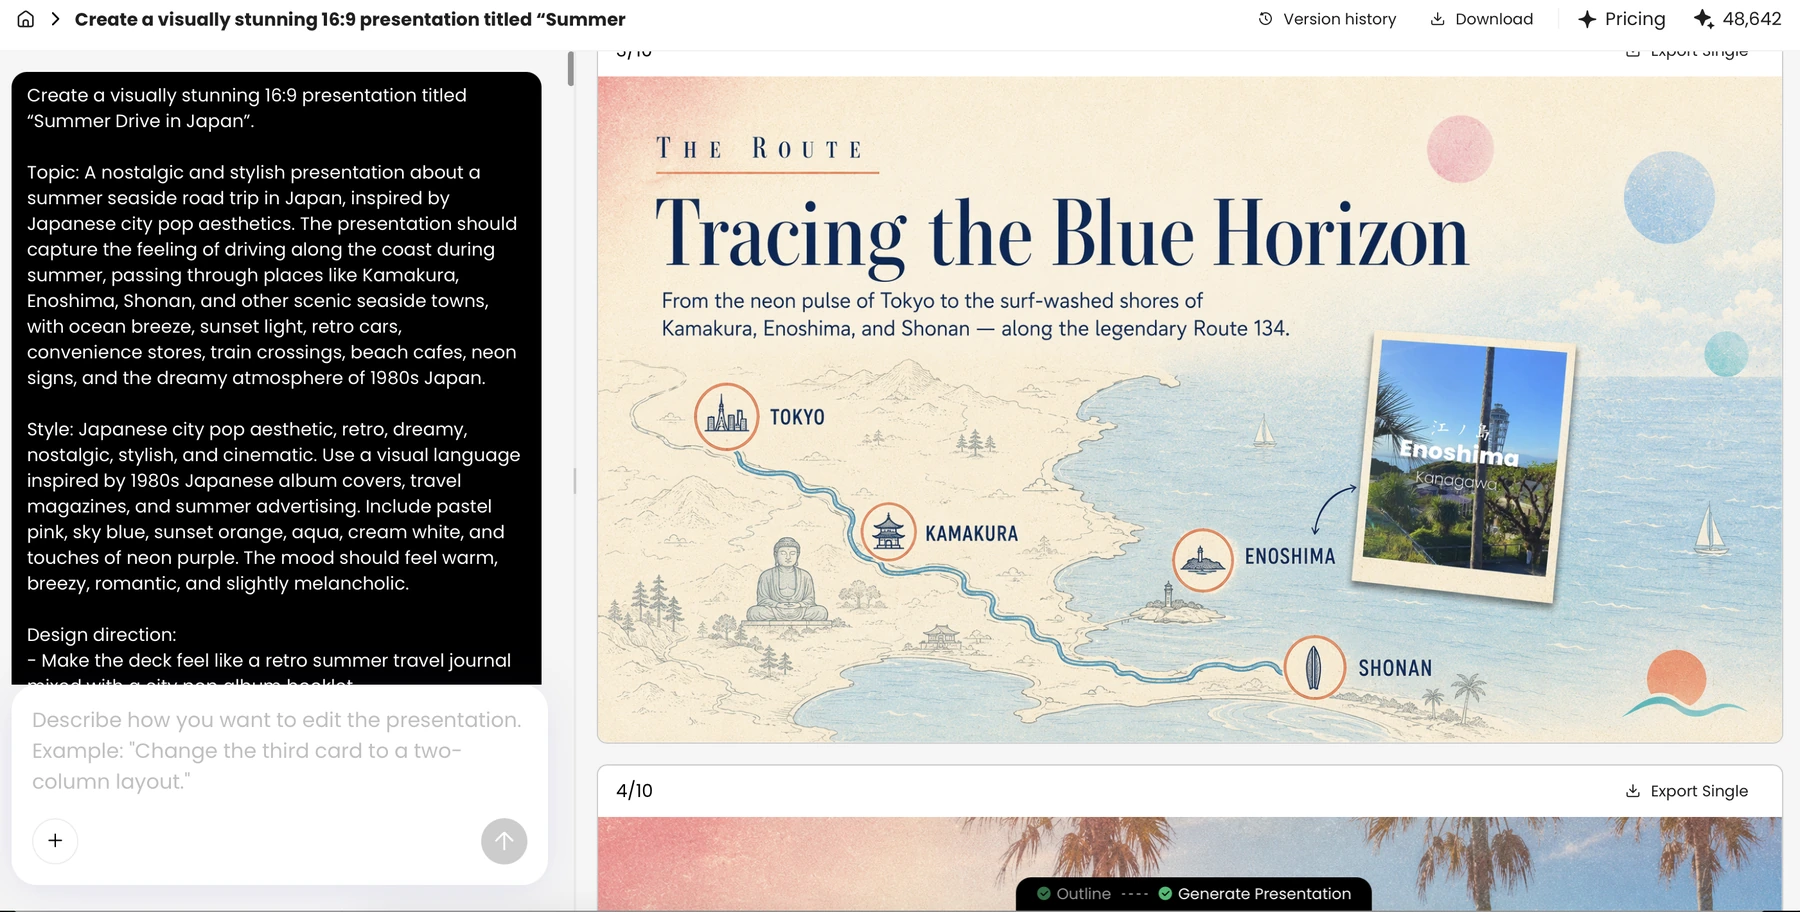The width and height of the screenshot is (1800, 912).
Task: Click the 4/10 slide number
Action: (634, 791)
